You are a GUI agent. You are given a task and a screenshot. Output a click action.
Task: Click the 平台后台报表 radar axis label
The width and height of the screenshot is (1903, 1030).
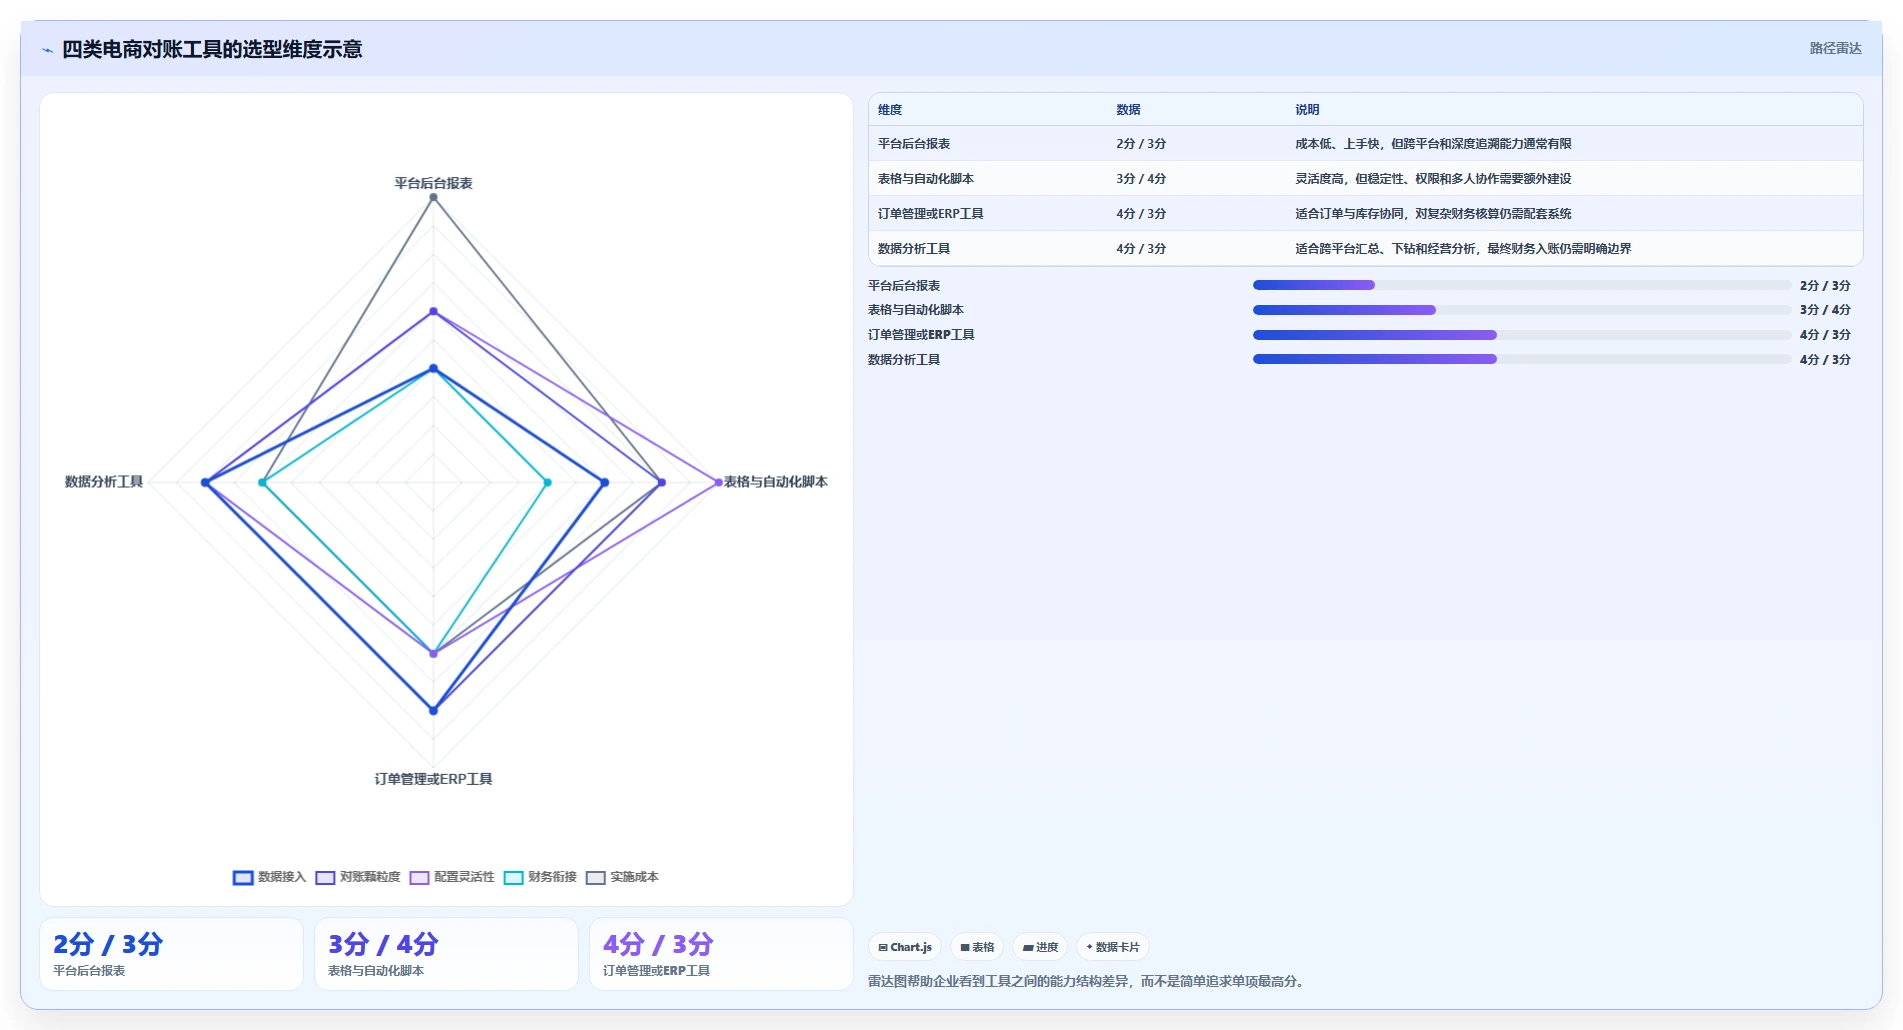coord(433,183)
